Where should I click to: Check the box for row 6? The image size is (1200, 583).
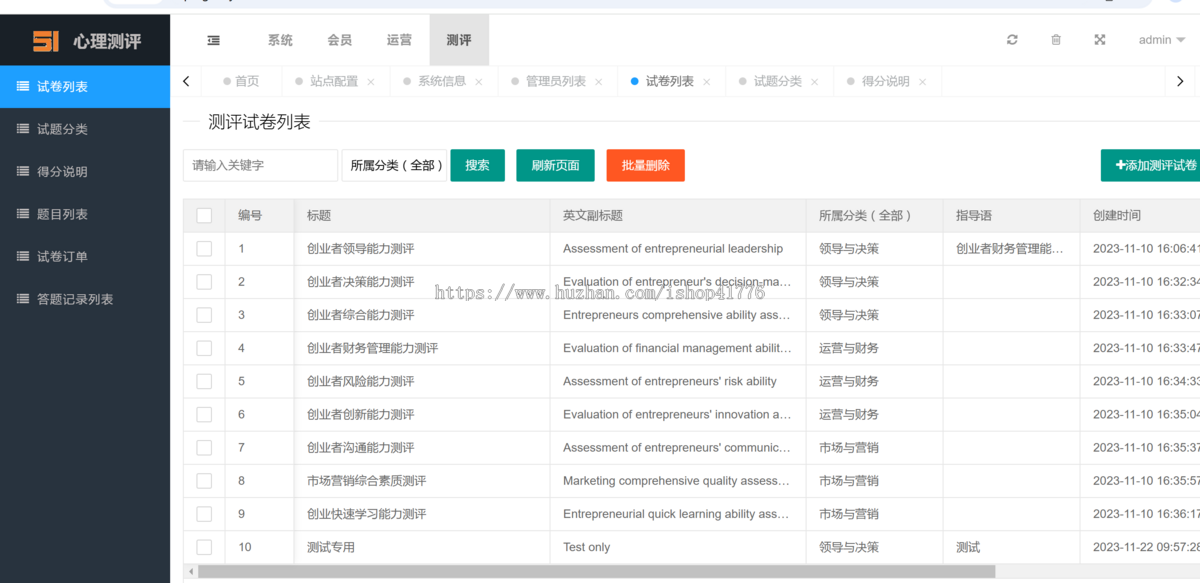pyautogui.click(x=204, y=414)
